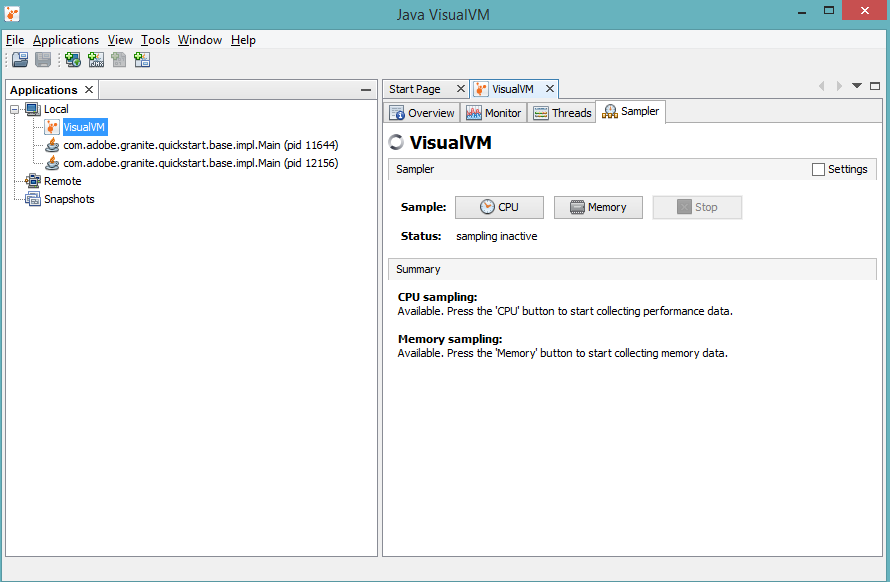This screenshot has height=582, width=890.
Task: Click the Sampler section header
Action: 632,169
